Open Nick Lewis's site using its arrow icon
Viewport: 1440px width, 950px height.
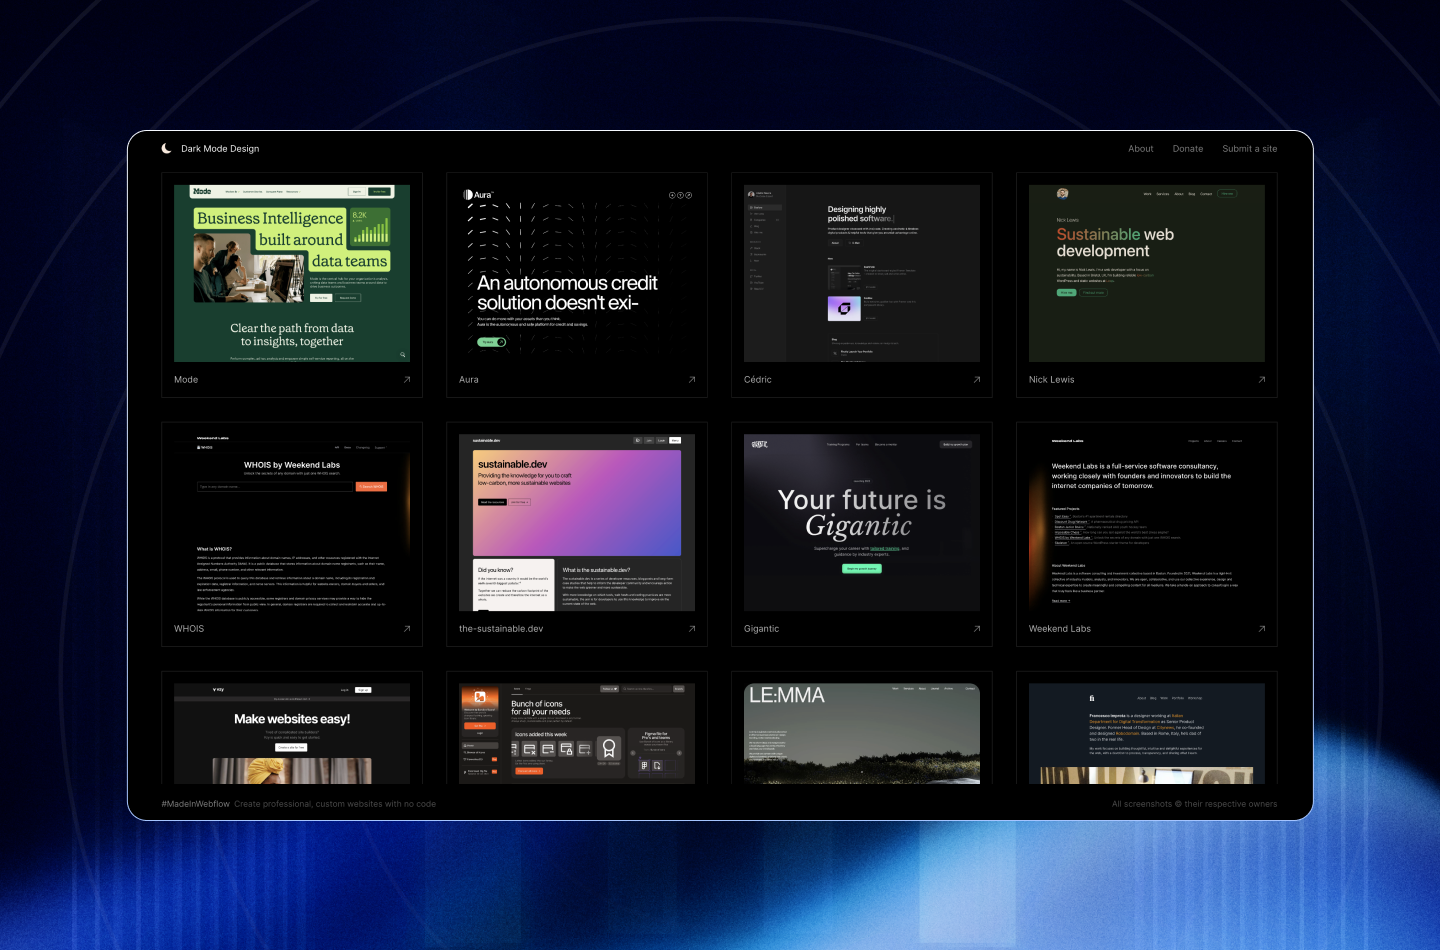pyautogui.click(x=1261, y=380)
